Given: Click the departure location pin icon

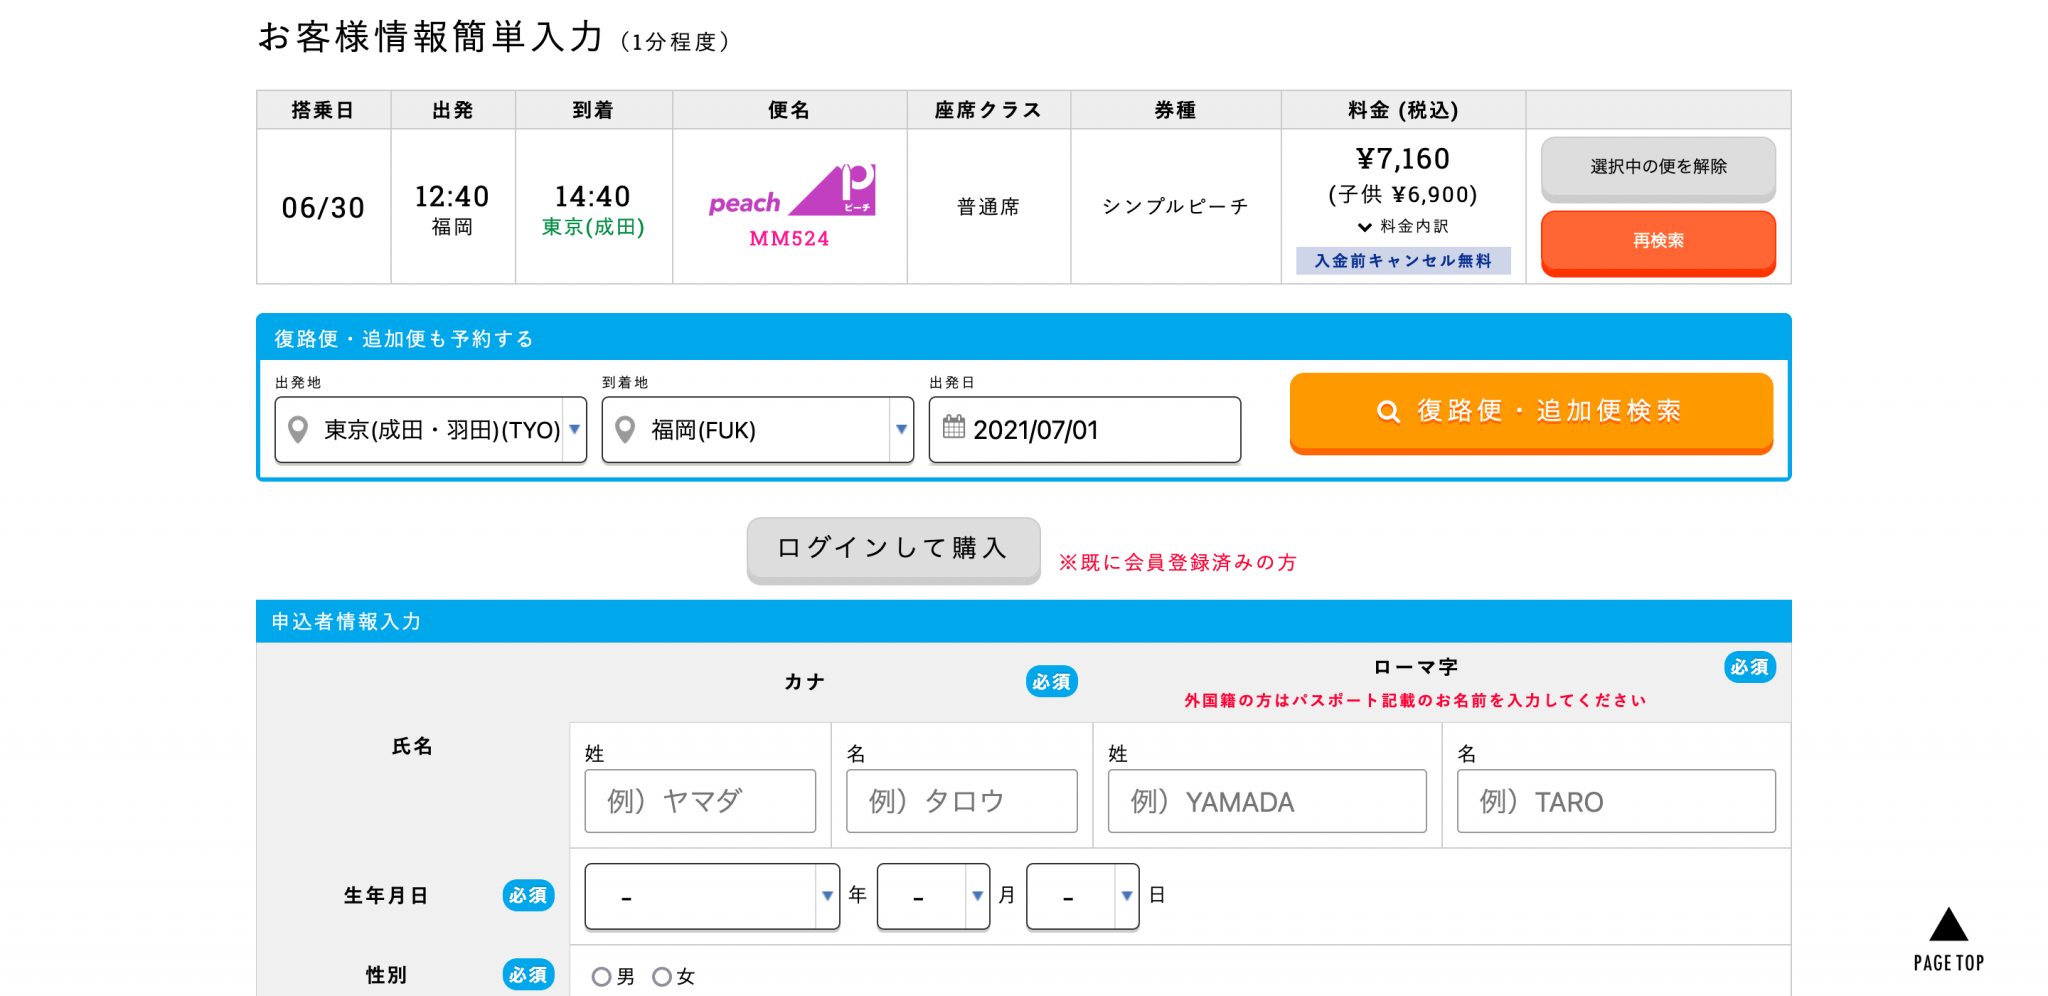Looking at the screenshot, I should (x=297, y=430).
